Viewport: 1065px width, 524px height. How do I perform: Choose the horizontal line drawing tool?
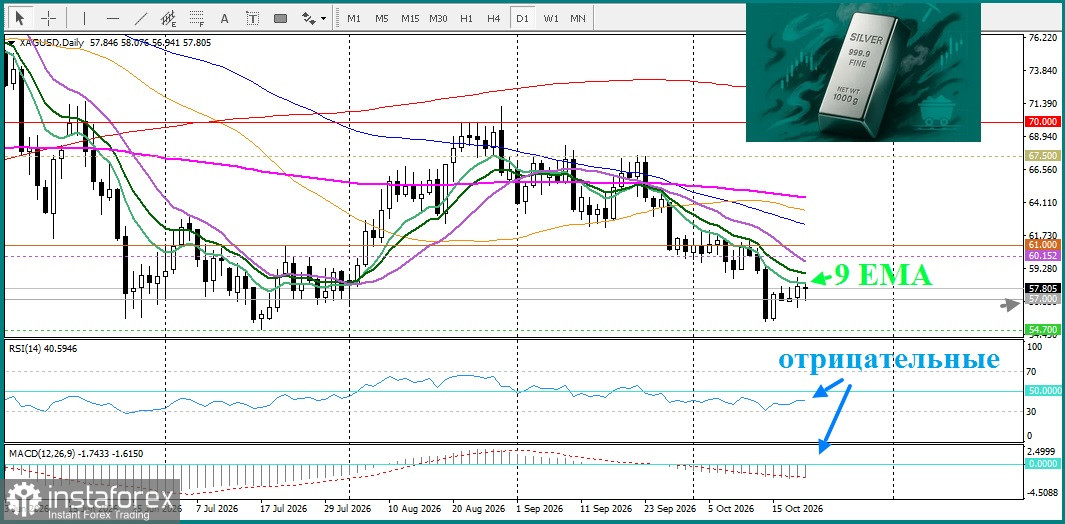[x=113, y=18]
